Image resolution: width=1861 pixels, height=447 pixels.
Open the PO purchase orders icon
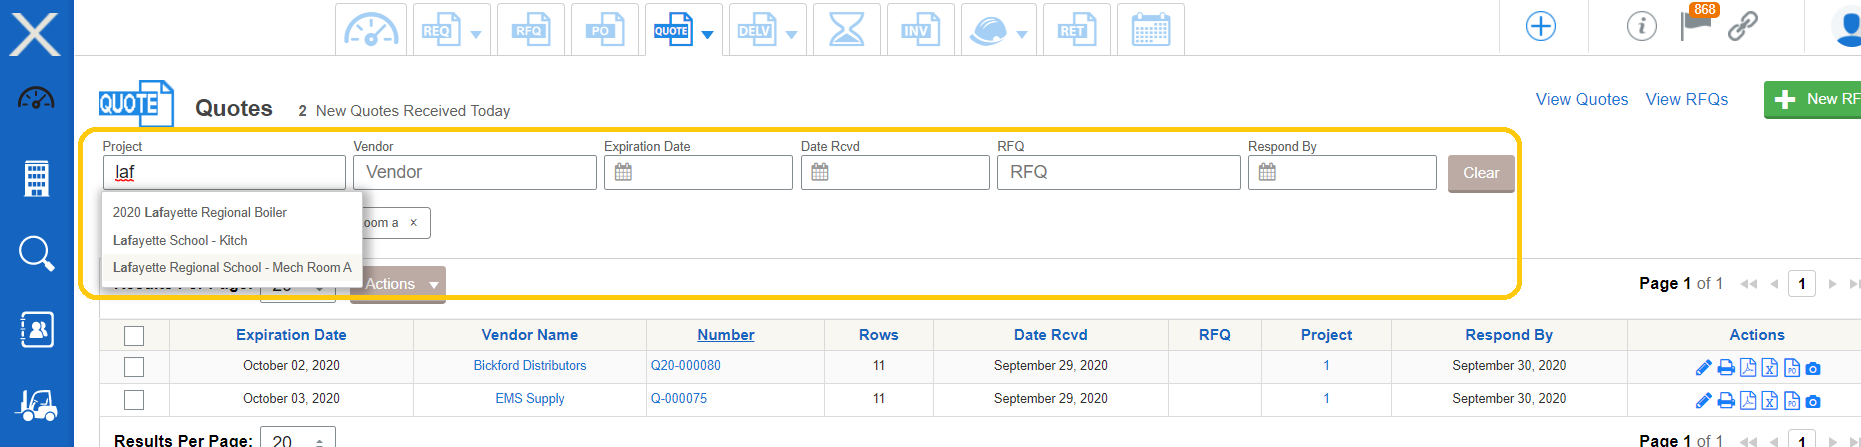tap(604, 29)
